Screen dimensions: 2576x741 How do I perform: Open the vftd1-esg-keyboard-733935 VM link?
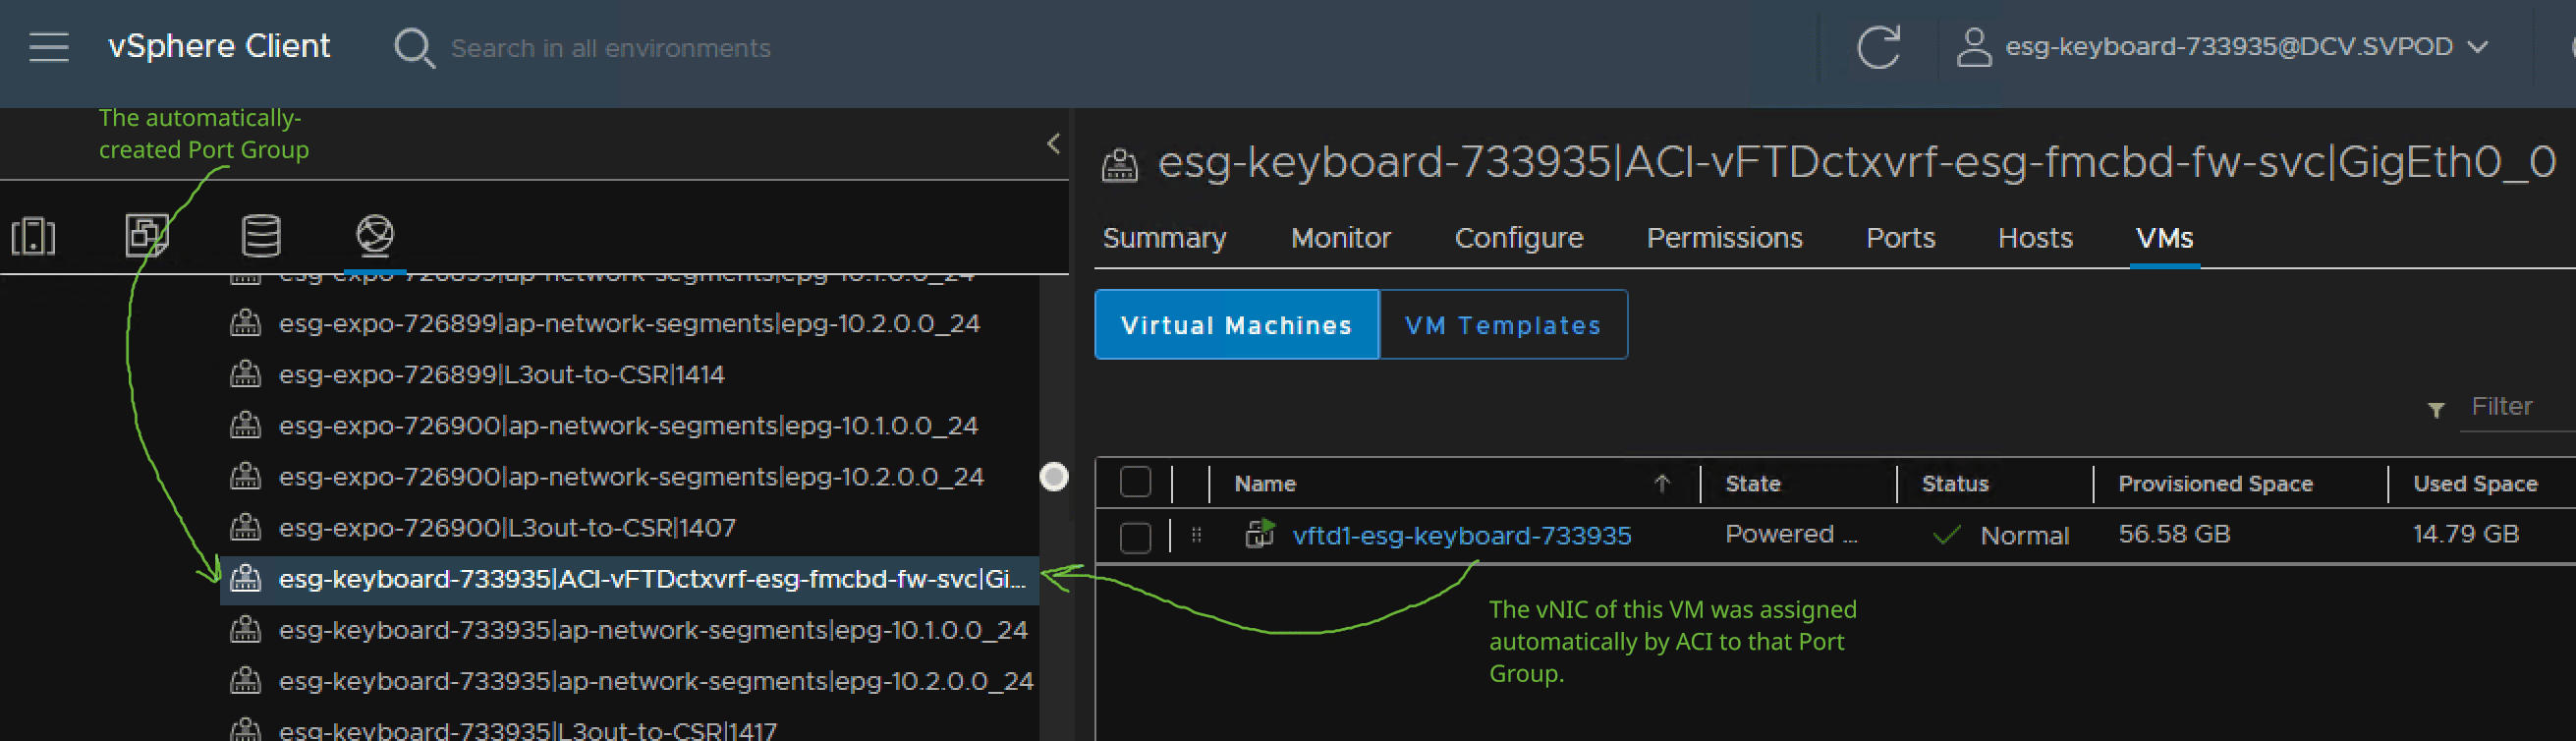(1461, 536)
